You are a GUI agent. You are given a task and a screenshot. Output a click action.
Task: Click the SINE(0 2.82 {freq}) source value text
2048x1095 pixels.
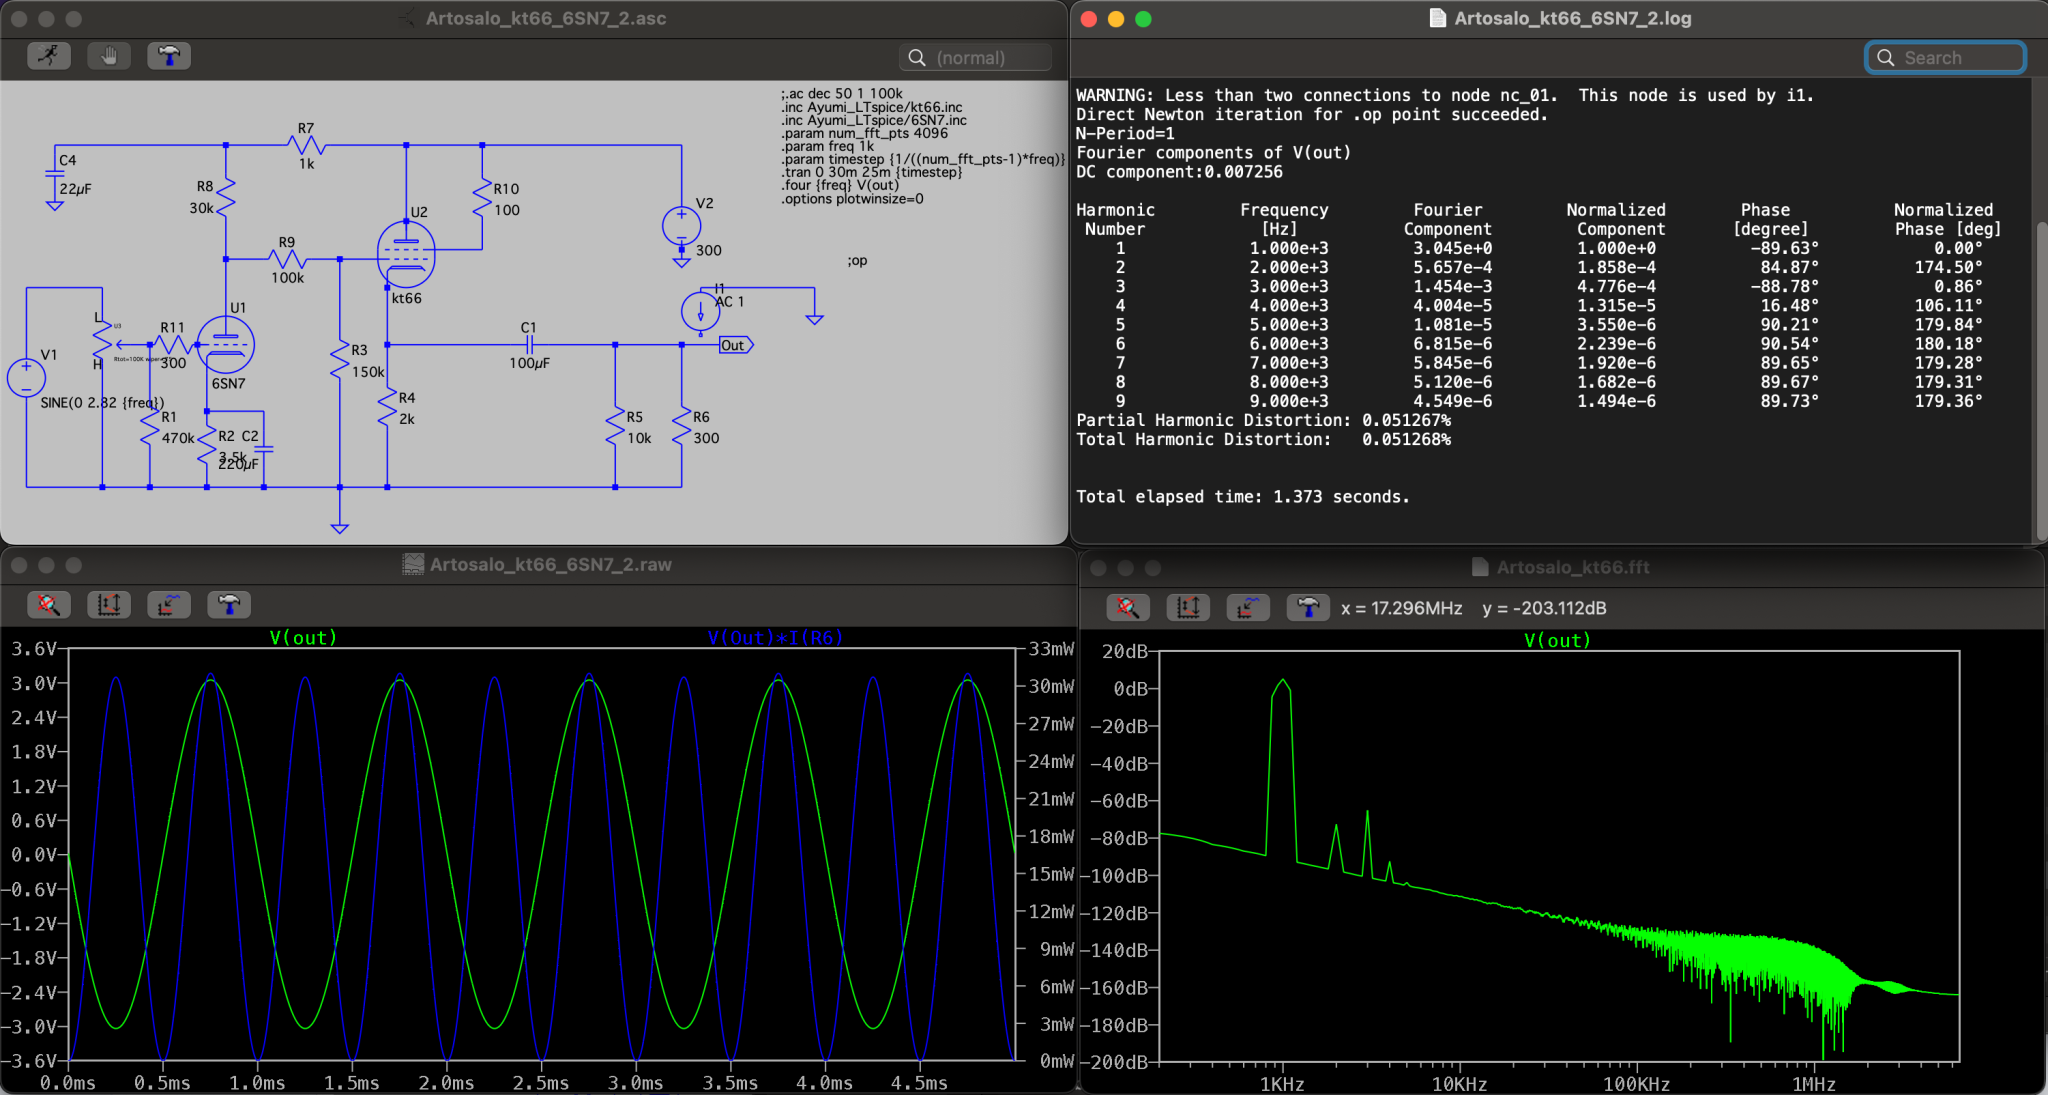tap(102, 403)
